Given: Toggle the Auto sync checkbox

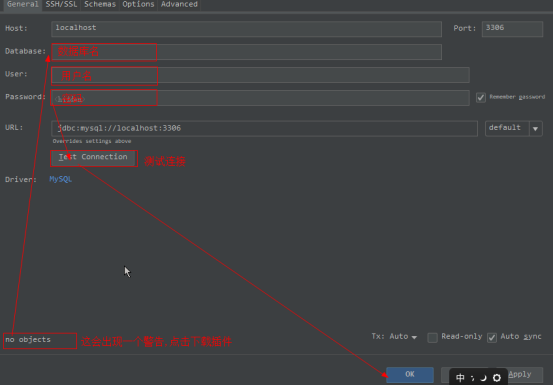Looking at the screenshot, I should click(492, 338).
